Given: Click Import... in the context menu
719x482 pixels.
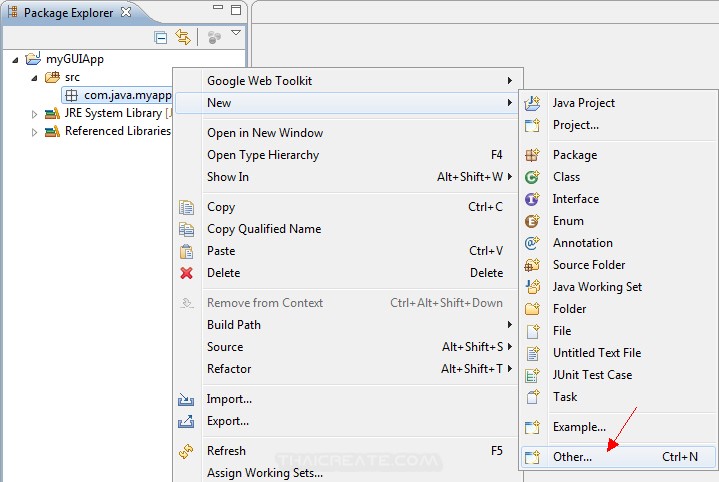Looking at the screenshot, I should point(229,399).
